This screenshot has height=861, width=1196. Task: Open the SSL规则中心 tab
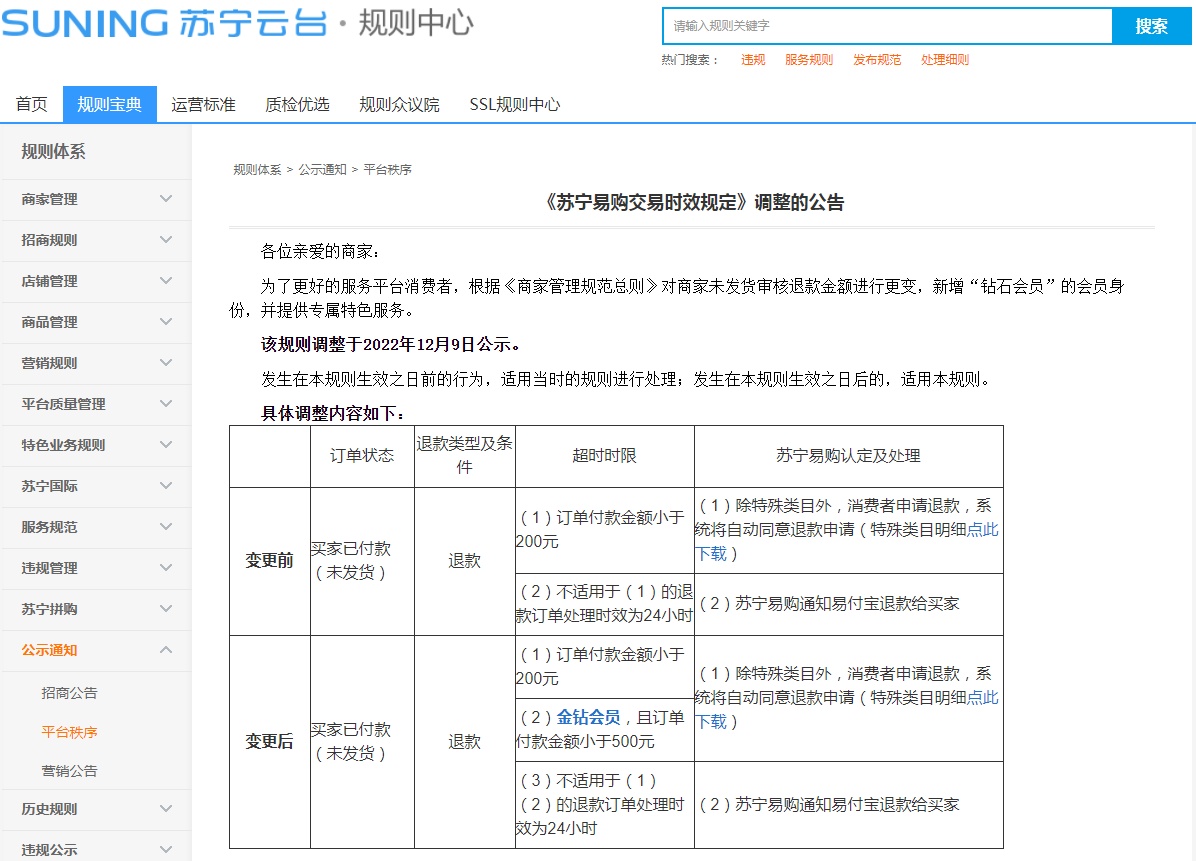(515, 104)
